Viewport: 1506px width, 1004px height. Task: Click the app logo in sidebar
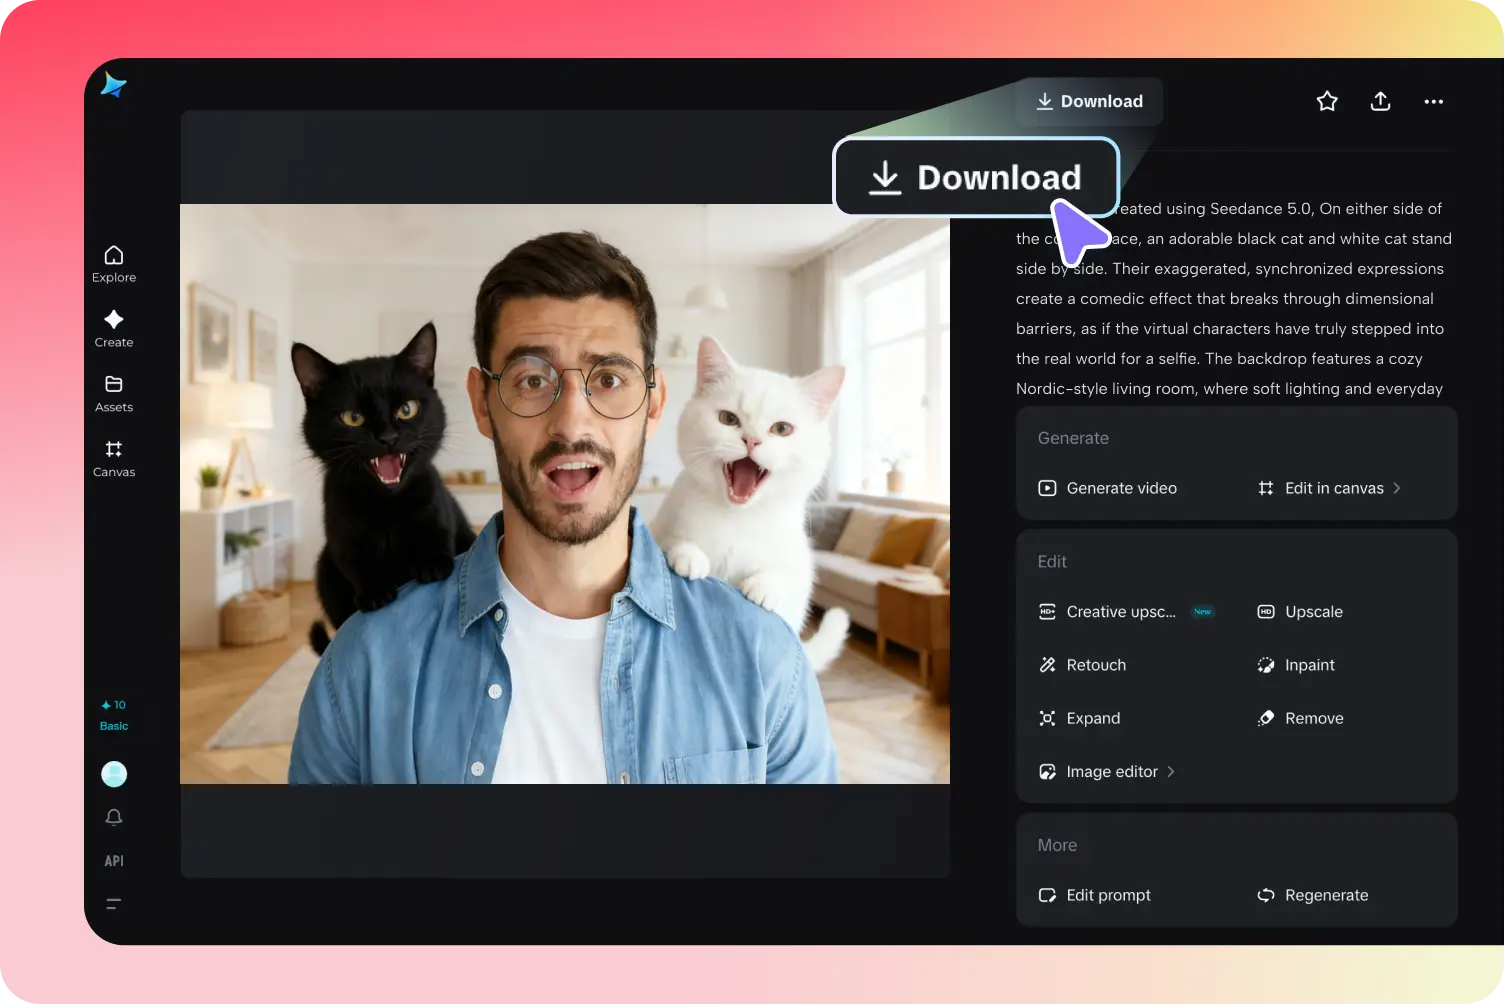pos(114,85)
